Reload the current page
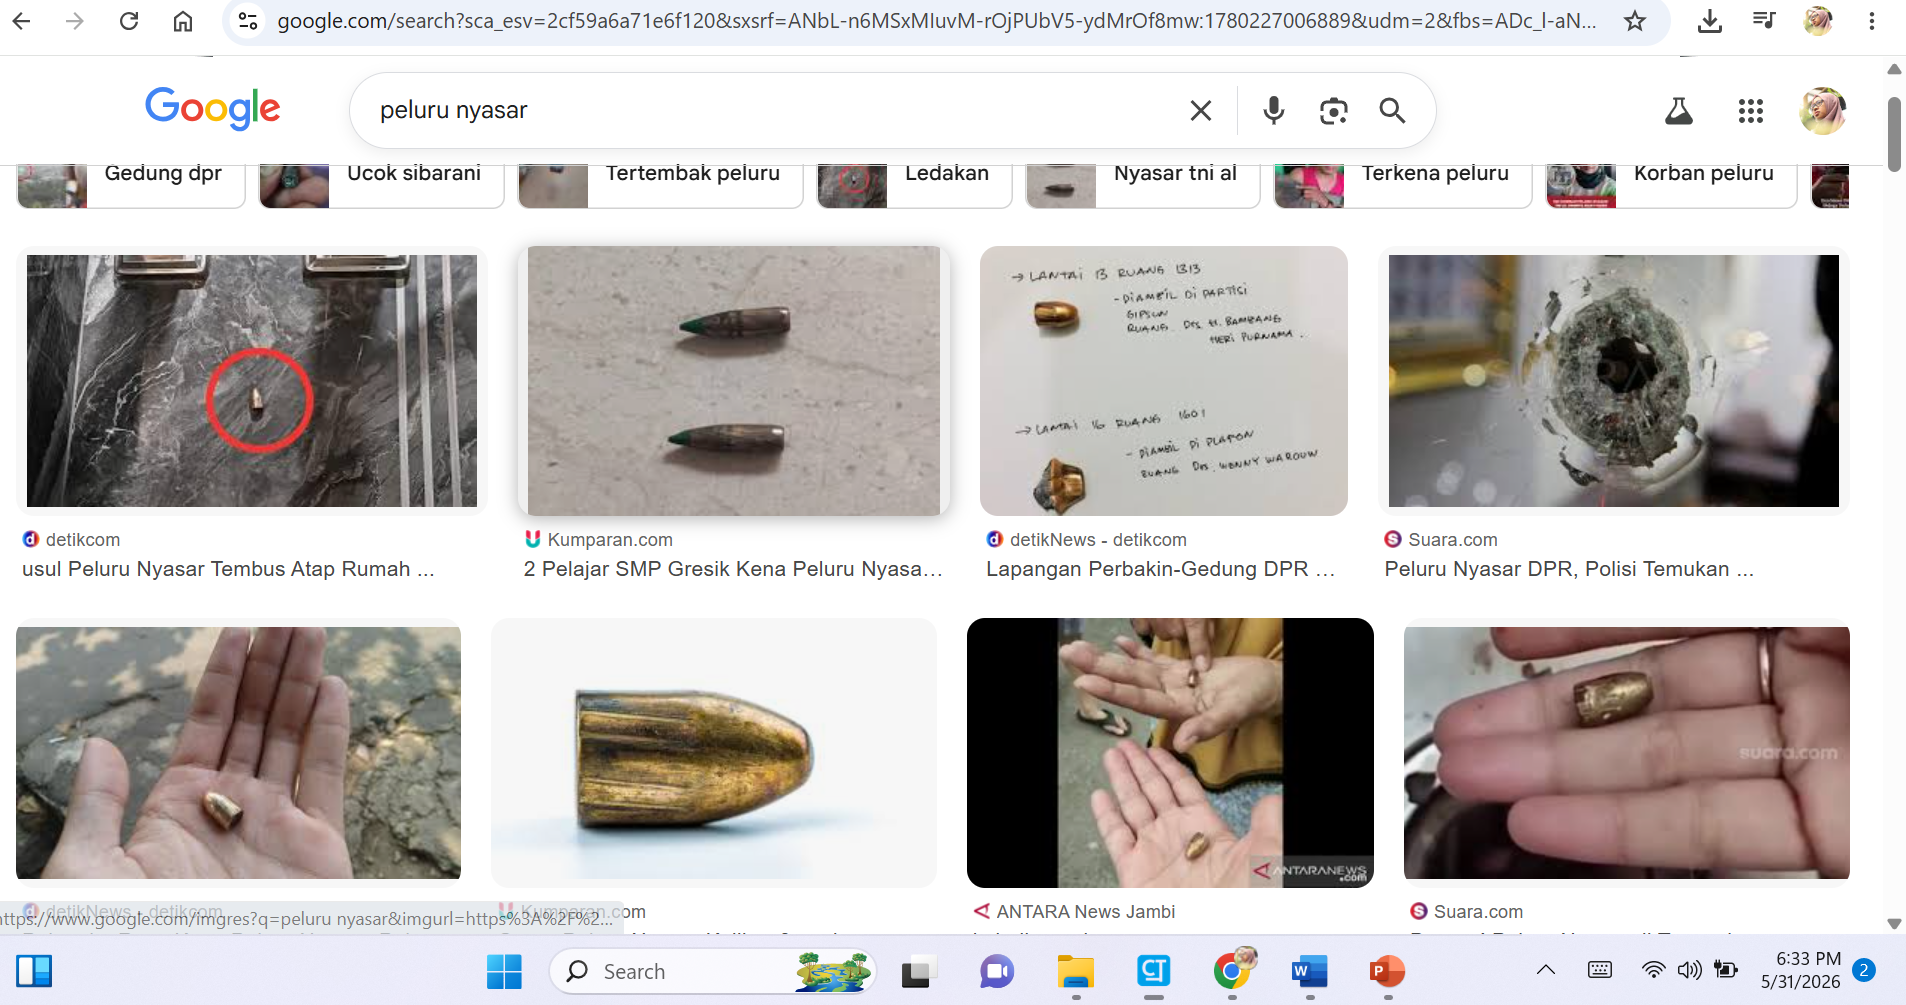The image size is (1906, 1005). (x=129, y=21)
